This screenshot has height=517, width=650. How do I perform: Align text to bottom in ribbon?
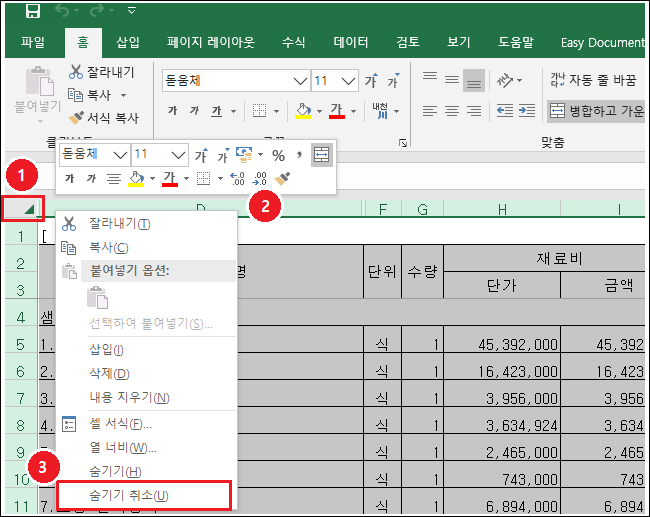click(474, 80)
